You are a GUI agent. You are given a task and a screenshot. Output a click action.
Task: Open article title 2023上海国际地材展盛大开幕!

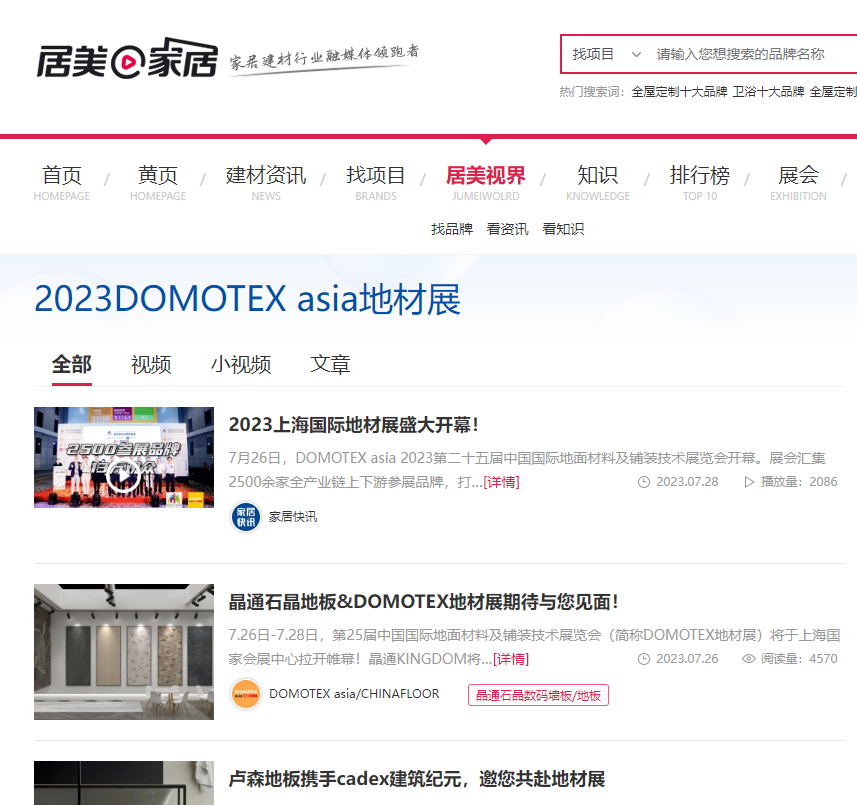pyautogui.click(x=354, y=425)
